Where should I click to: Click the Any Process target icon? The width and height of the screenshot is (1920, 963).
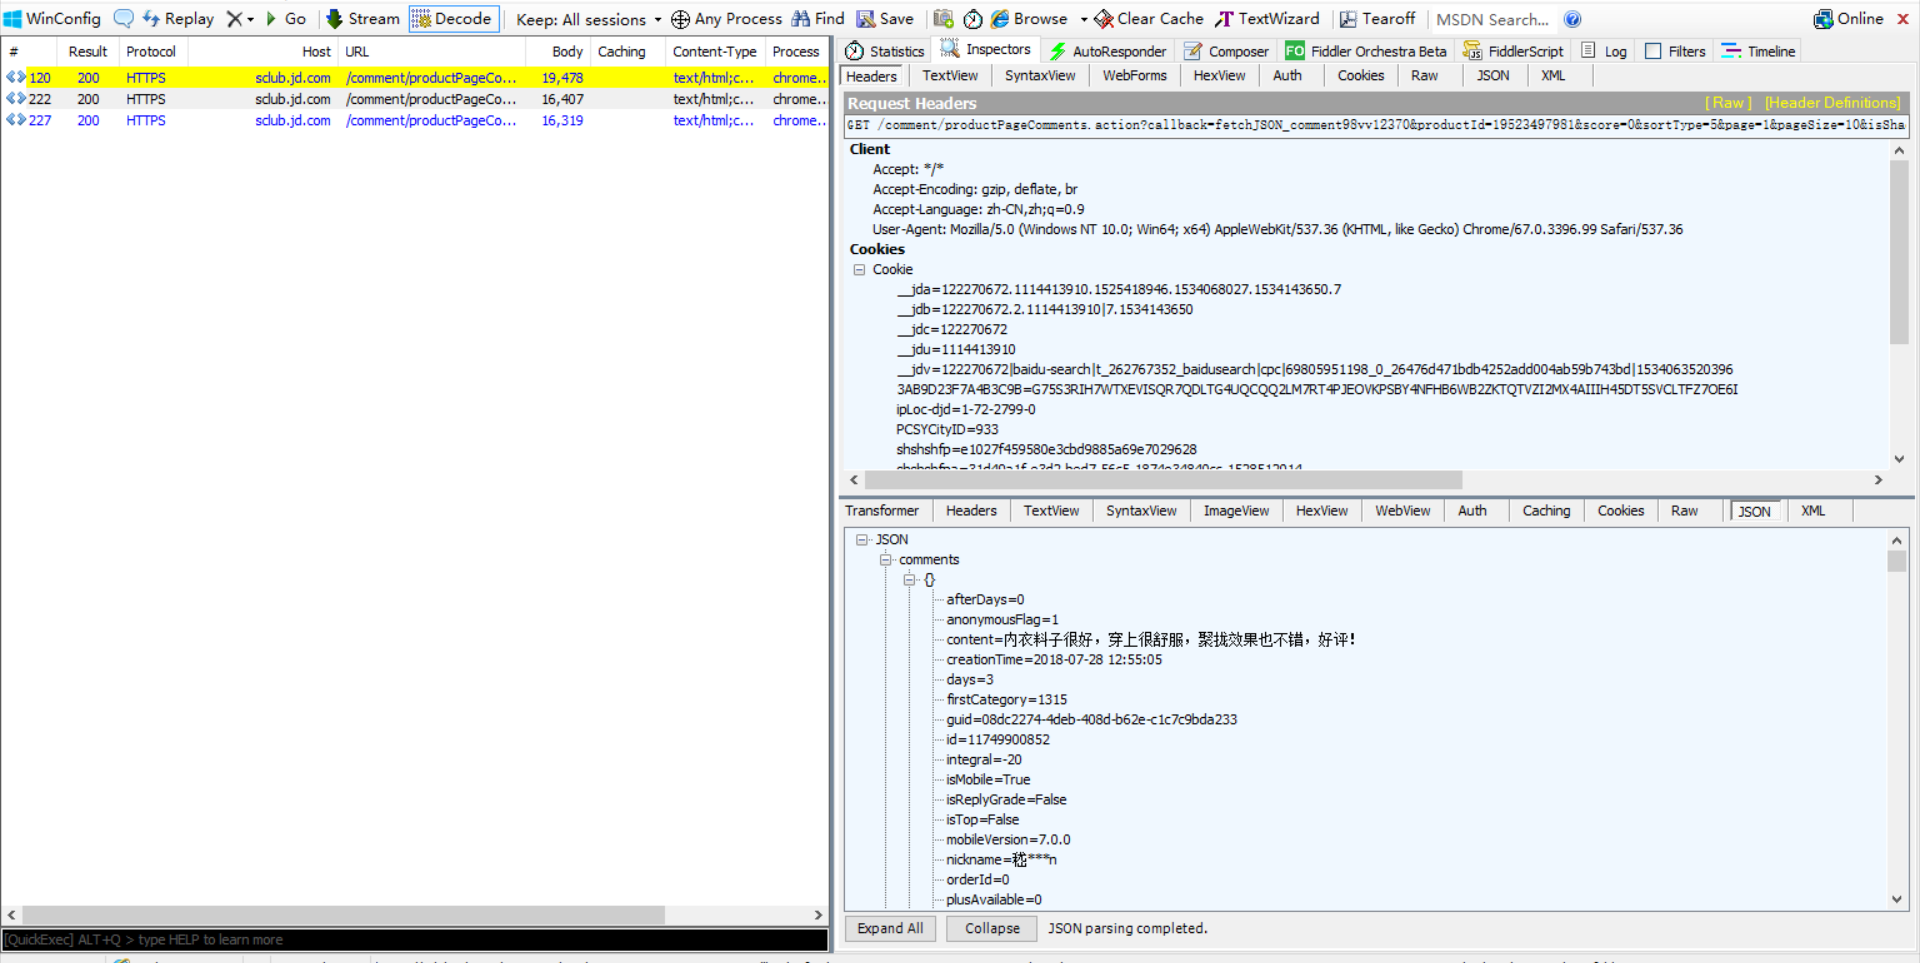point(680,19)
